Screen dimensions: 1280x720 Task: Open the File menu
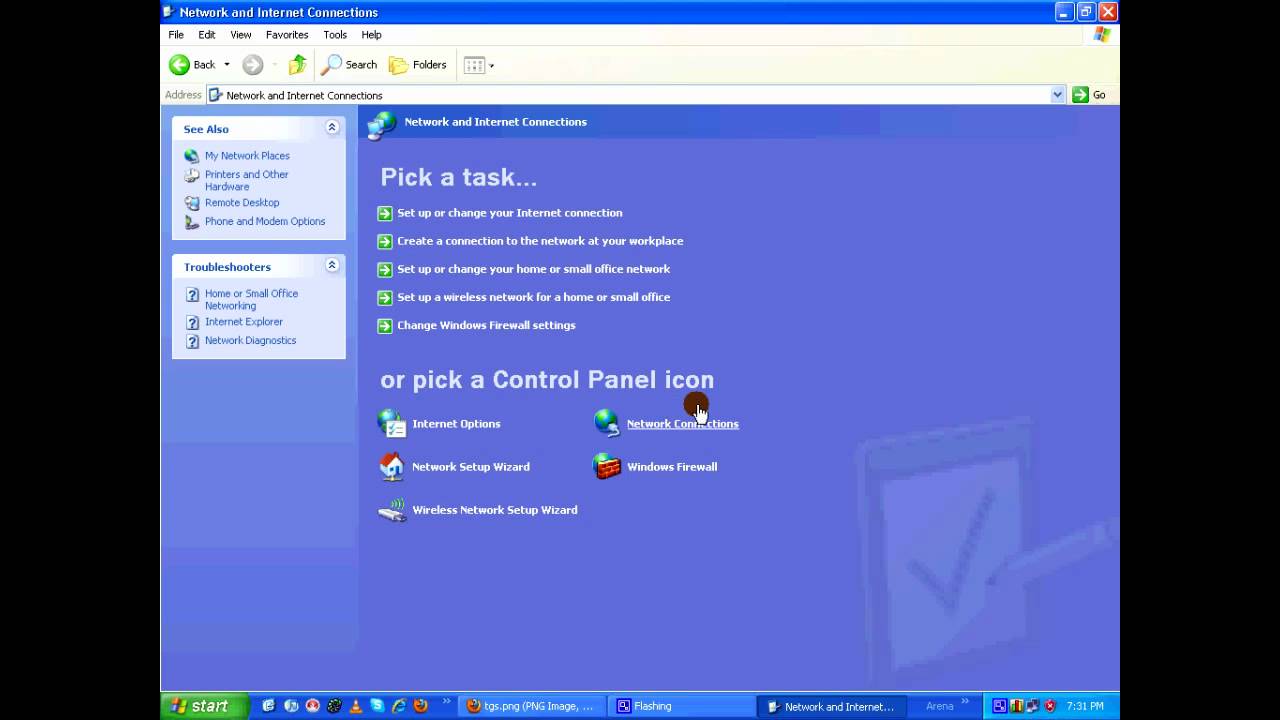[x=176, y=35]
